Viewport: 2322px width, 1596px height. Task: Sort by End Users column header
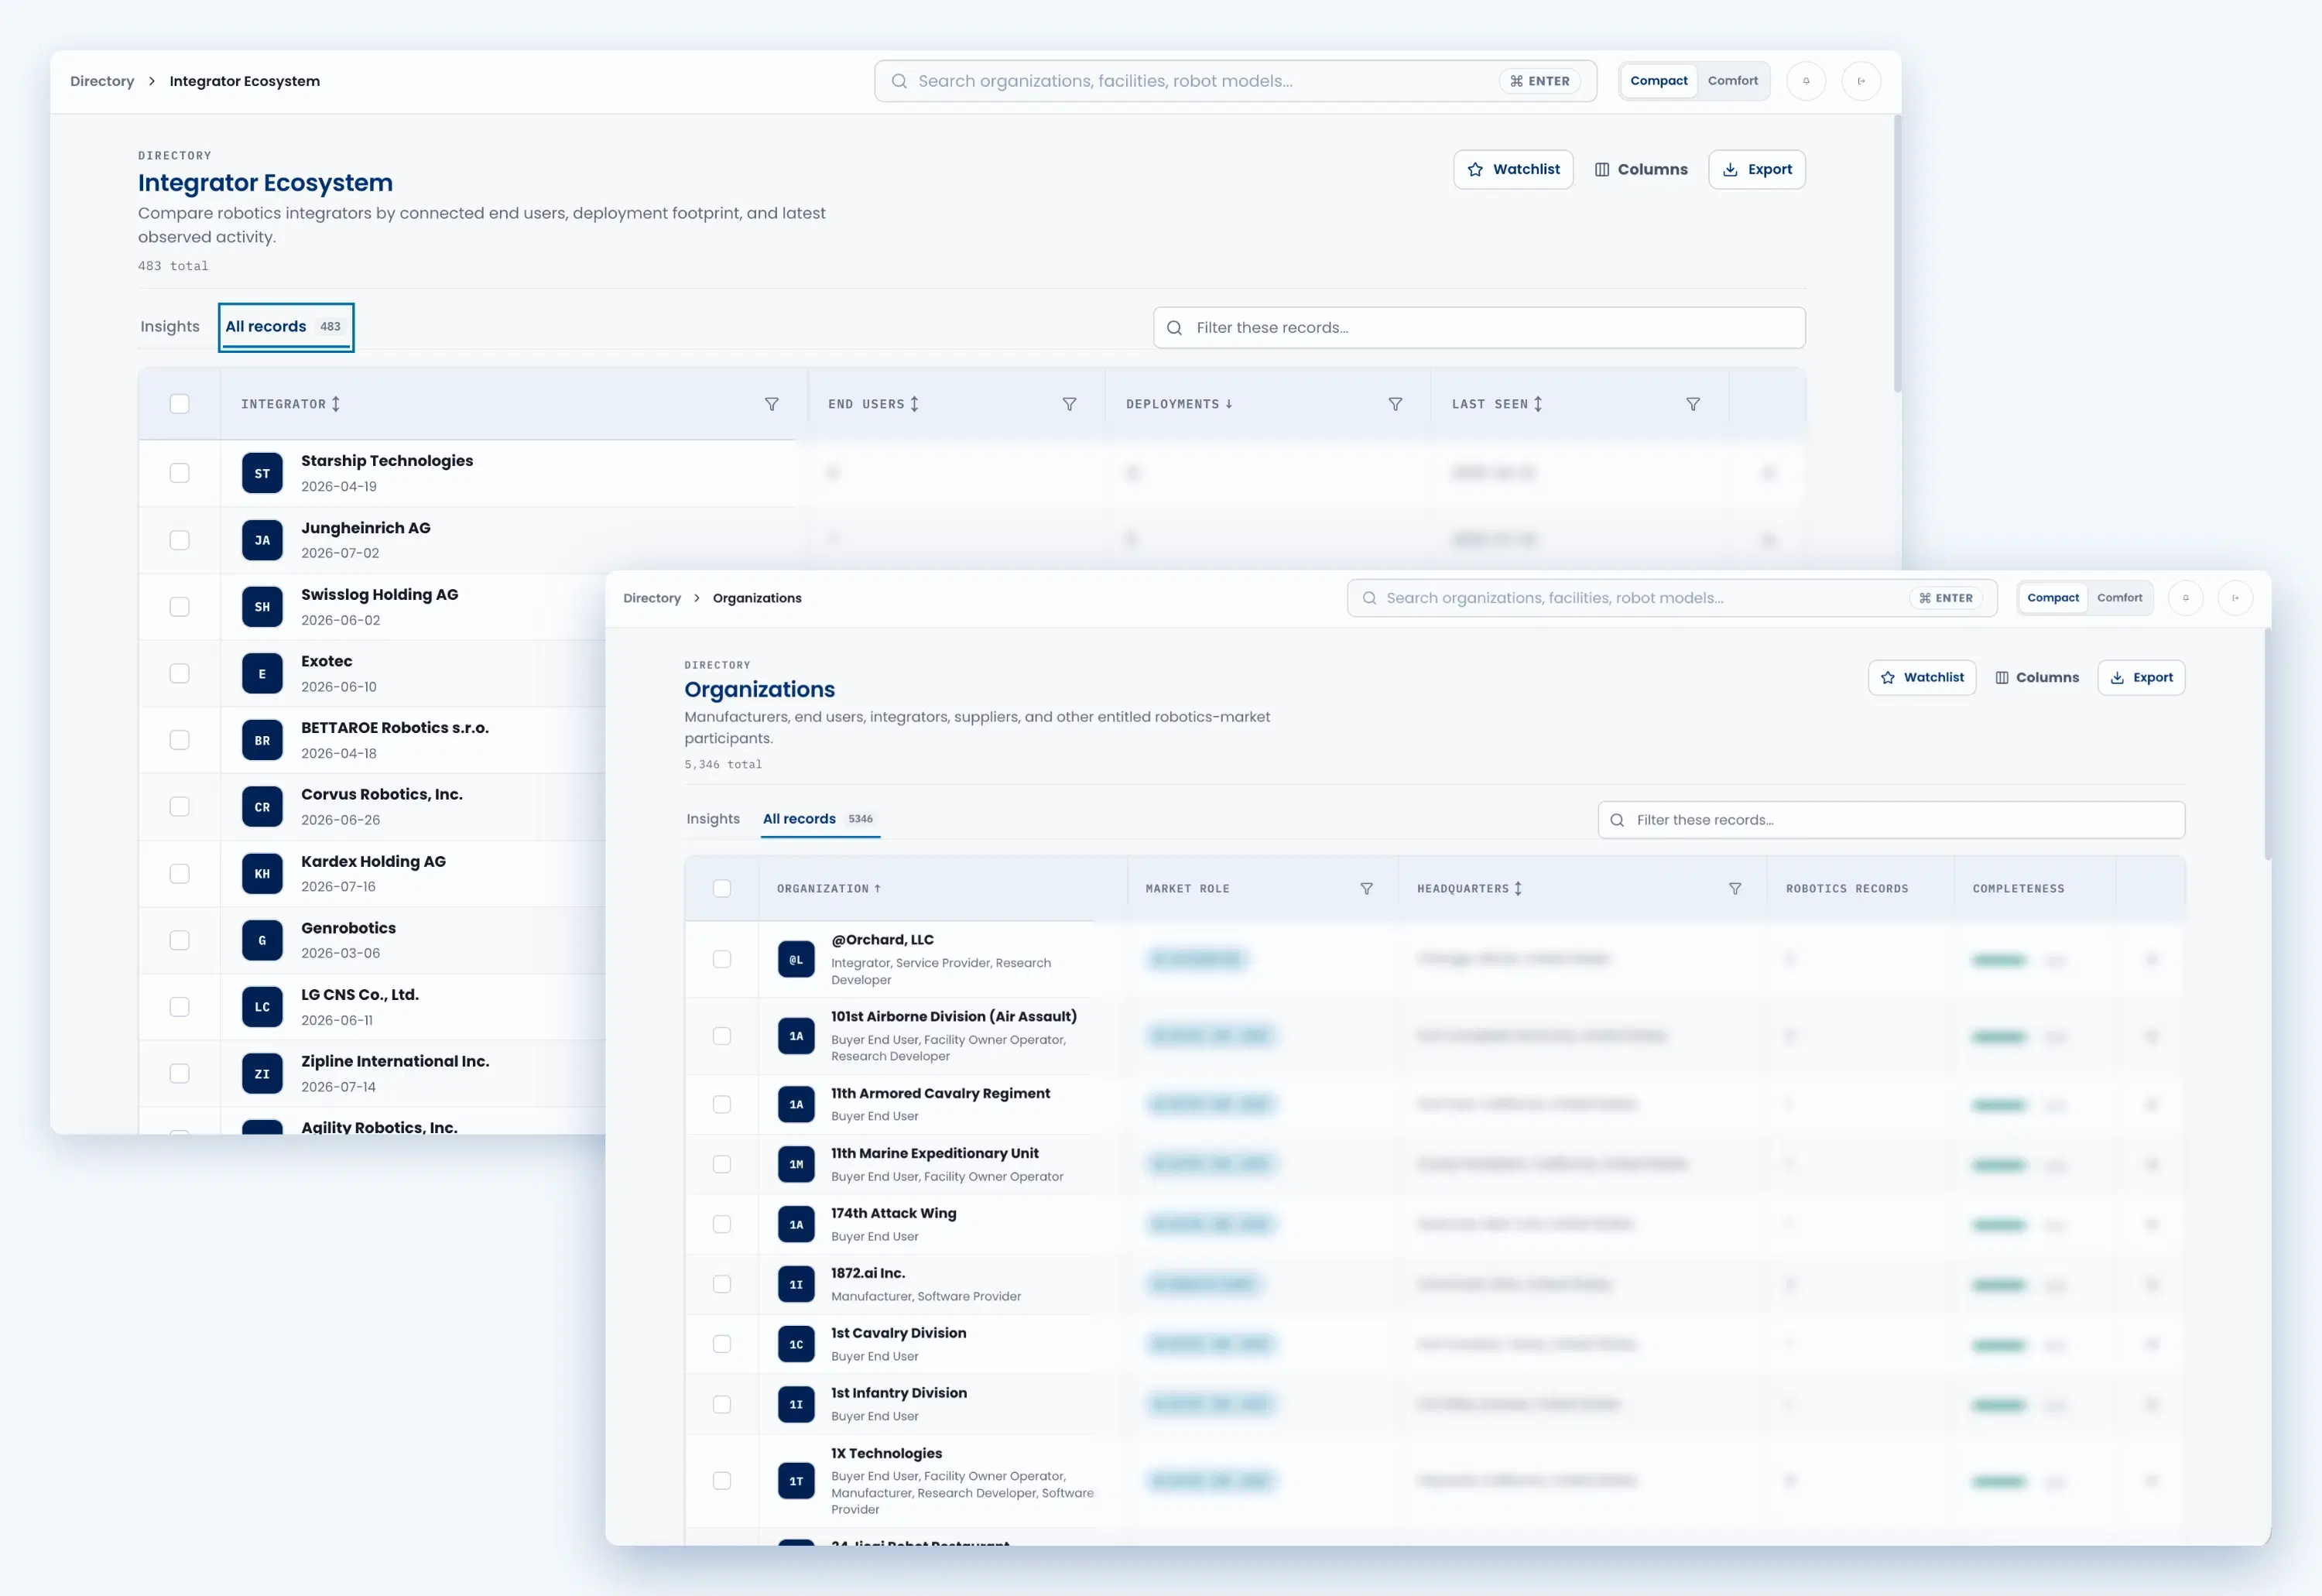click(x=873, y=404)
